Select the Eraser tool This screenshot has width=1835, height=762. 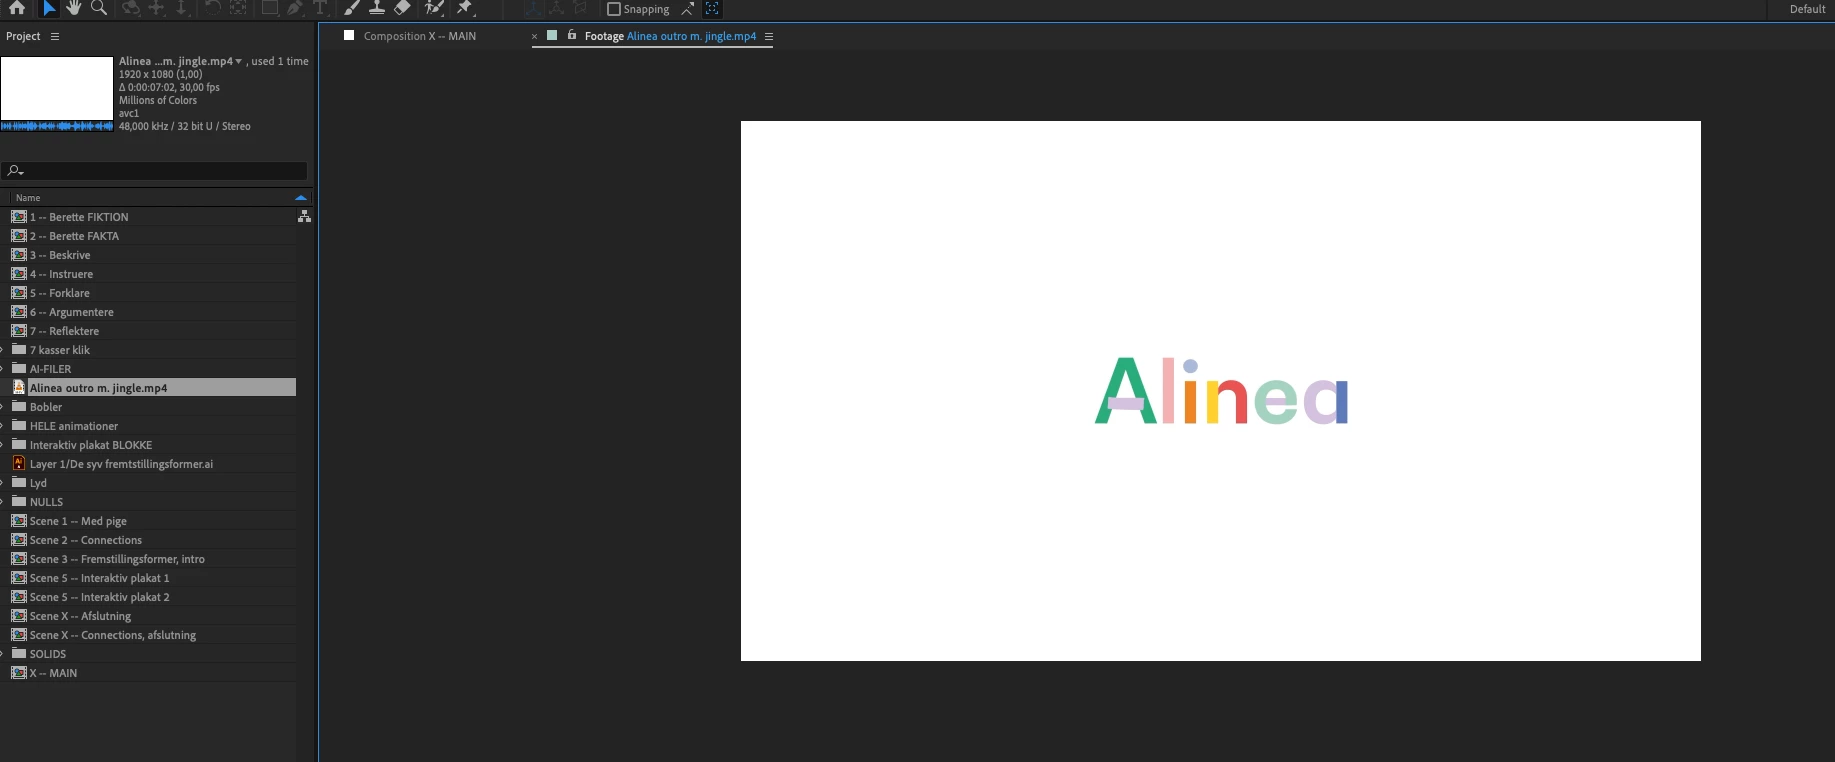pos(402,8)
